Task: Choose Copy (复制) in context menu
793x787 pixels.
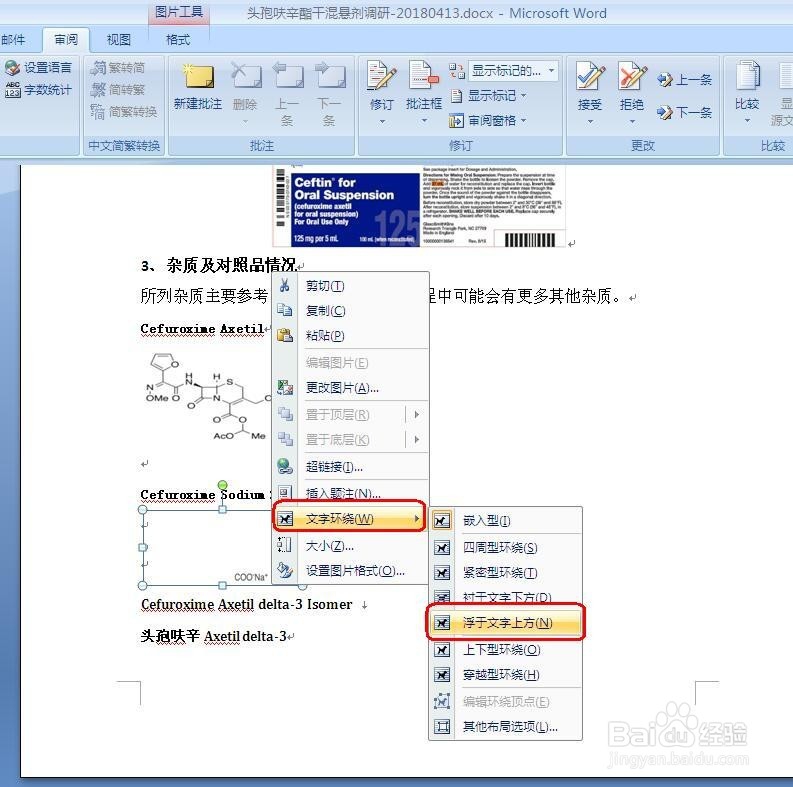Action: 351,311
